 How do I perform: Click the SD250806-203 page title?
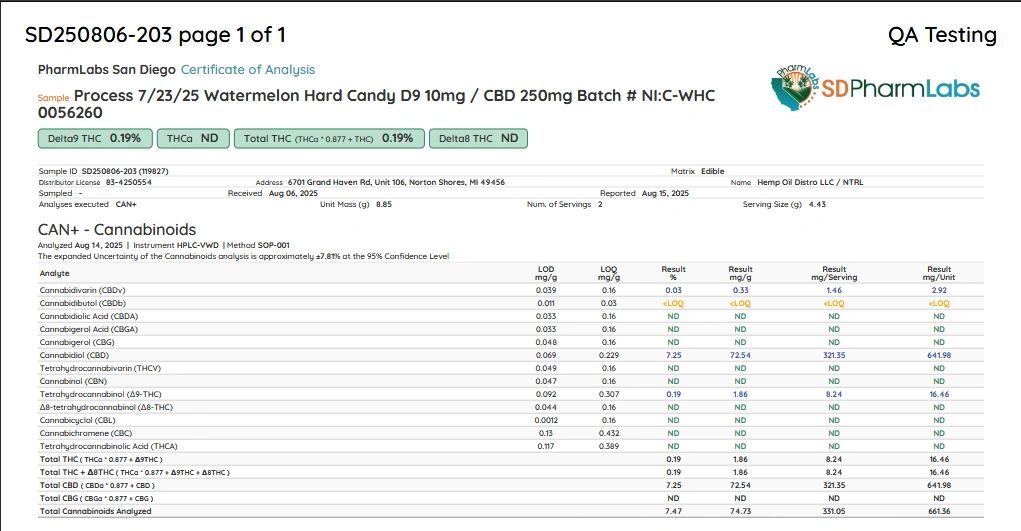click(155, 36)
